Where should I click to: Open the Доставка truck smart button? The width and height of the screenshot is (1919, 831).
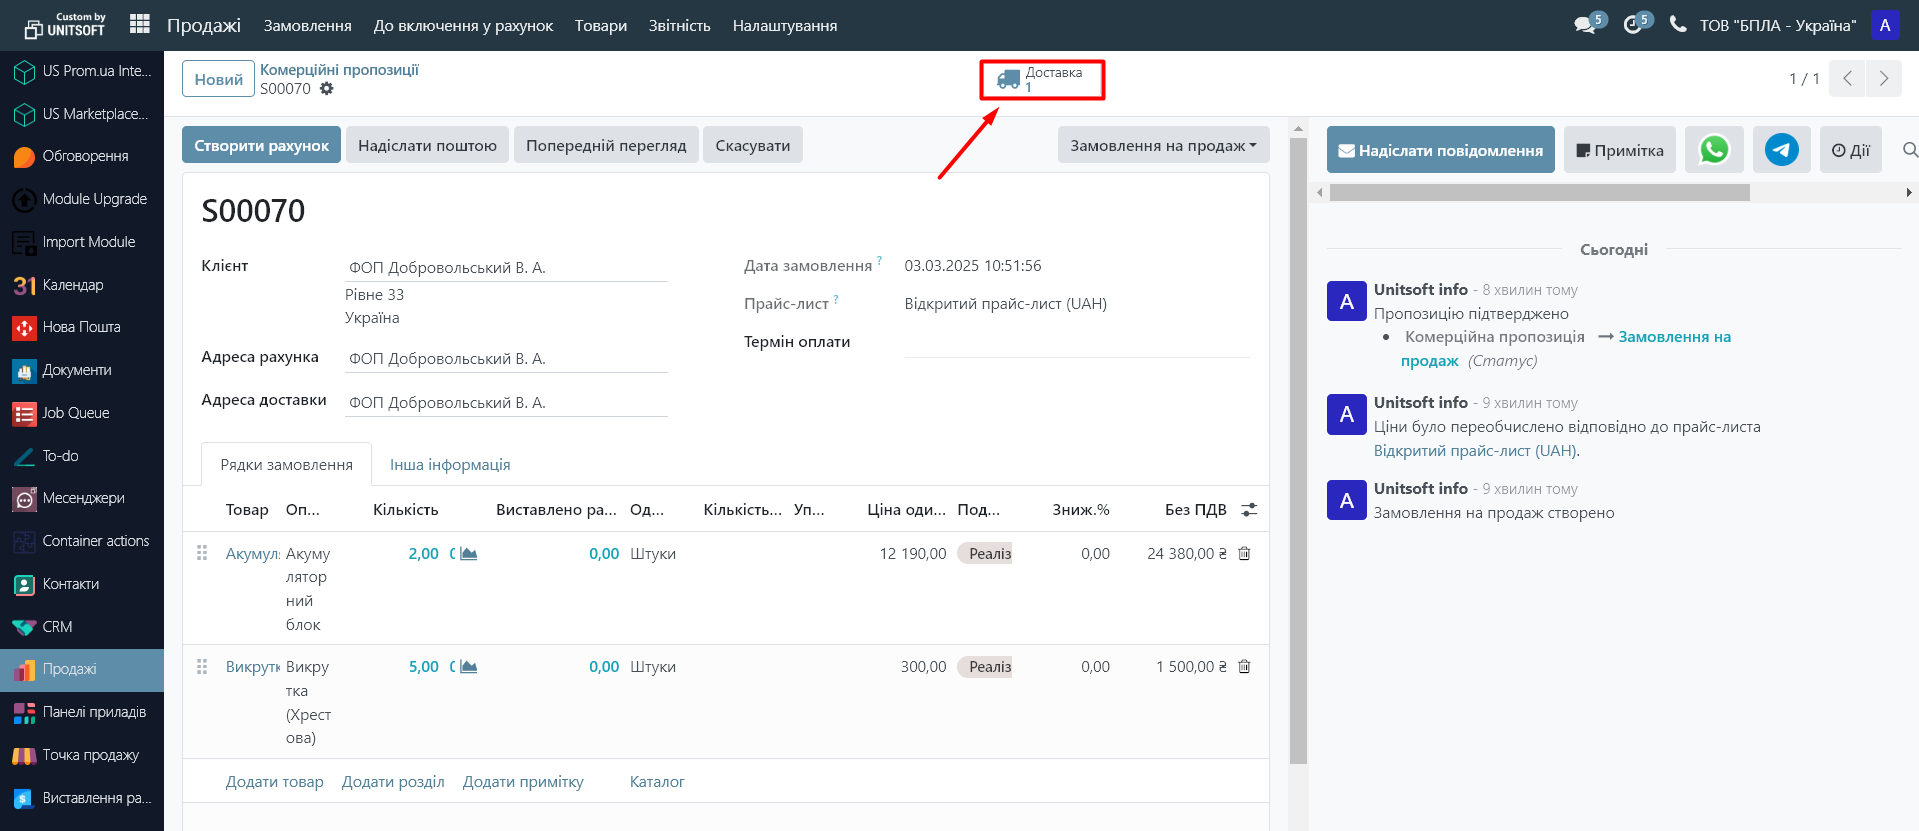[x=1042, y=79]
